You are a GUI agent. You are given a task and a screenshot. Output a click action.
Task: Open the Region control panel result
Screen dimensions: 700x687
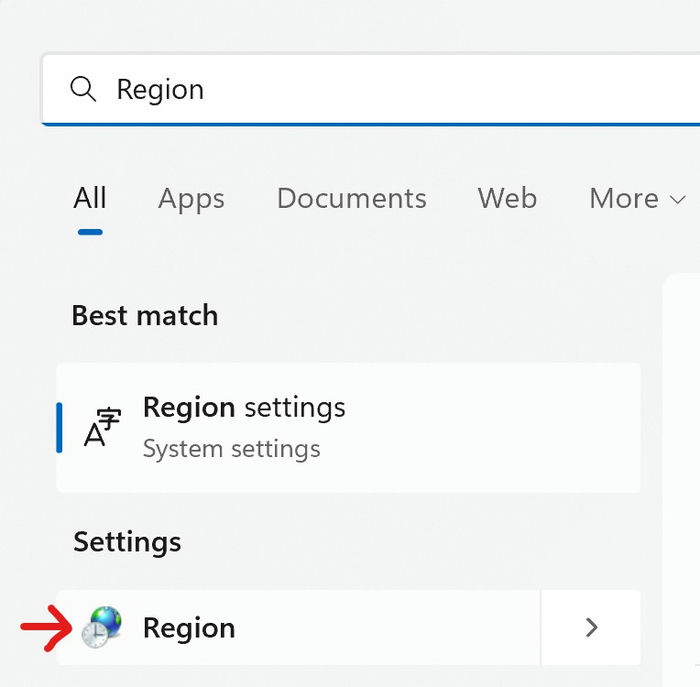(298, 628)
